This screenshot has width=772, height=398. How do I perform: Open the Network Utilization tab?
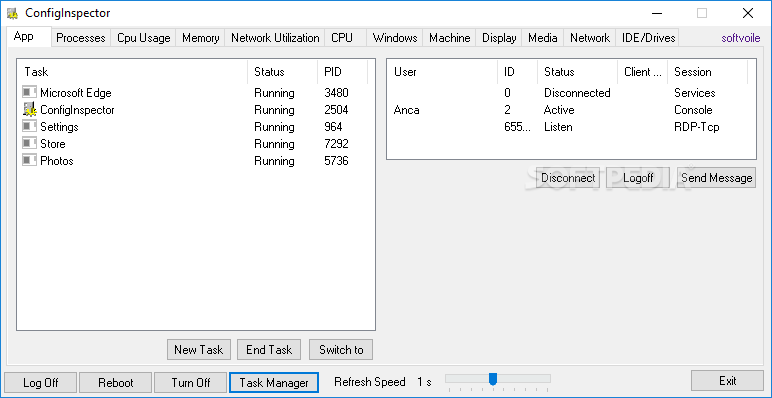pyautogui.click(x=275, y=38)
